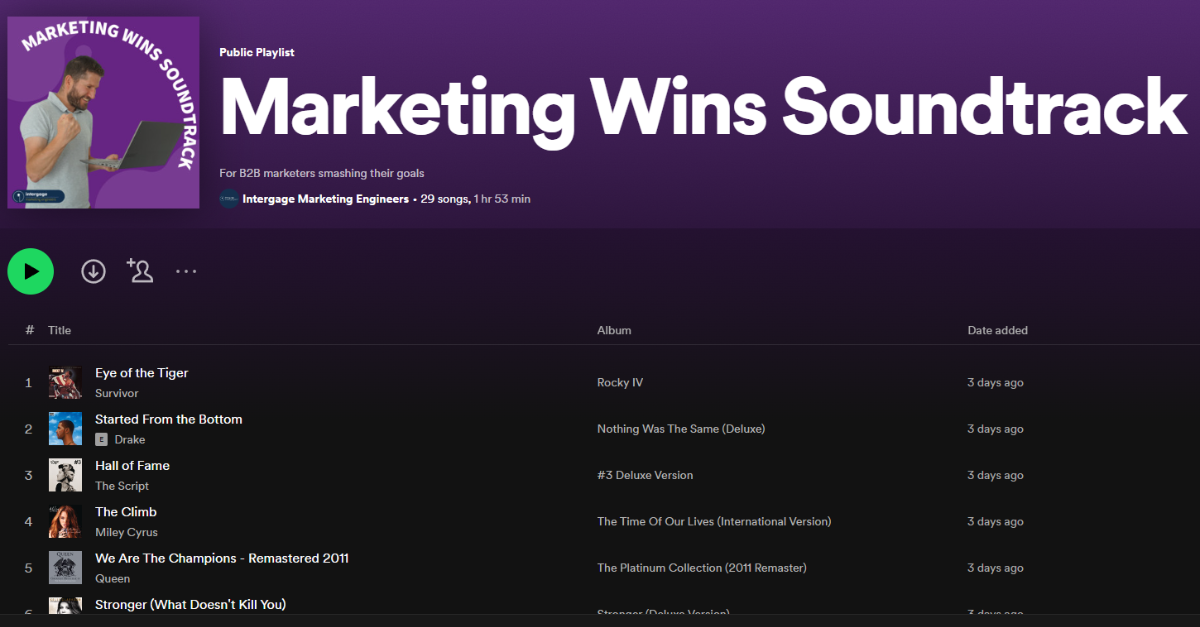Click the Title column header
Screen dimensions: 1200x627
pos(60,330)
